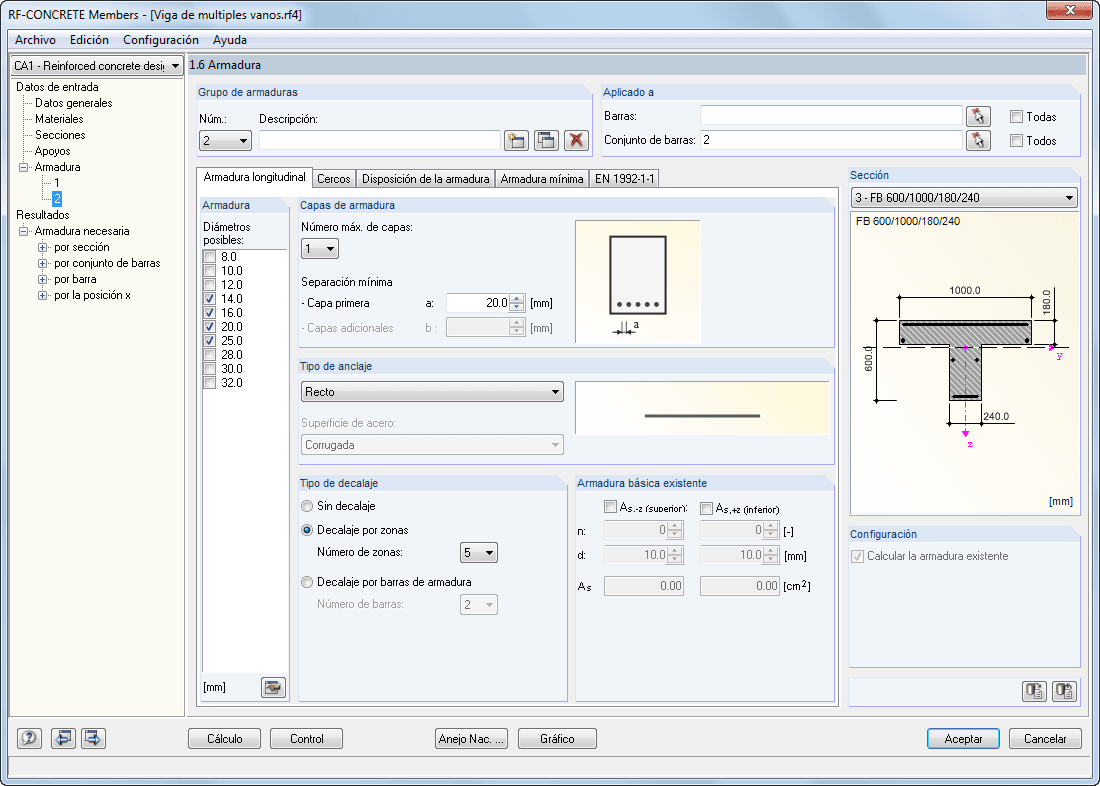Click the copy reinforcement group icon
The height and width of the screenshot is (786, 1100).
coord(546,140)
